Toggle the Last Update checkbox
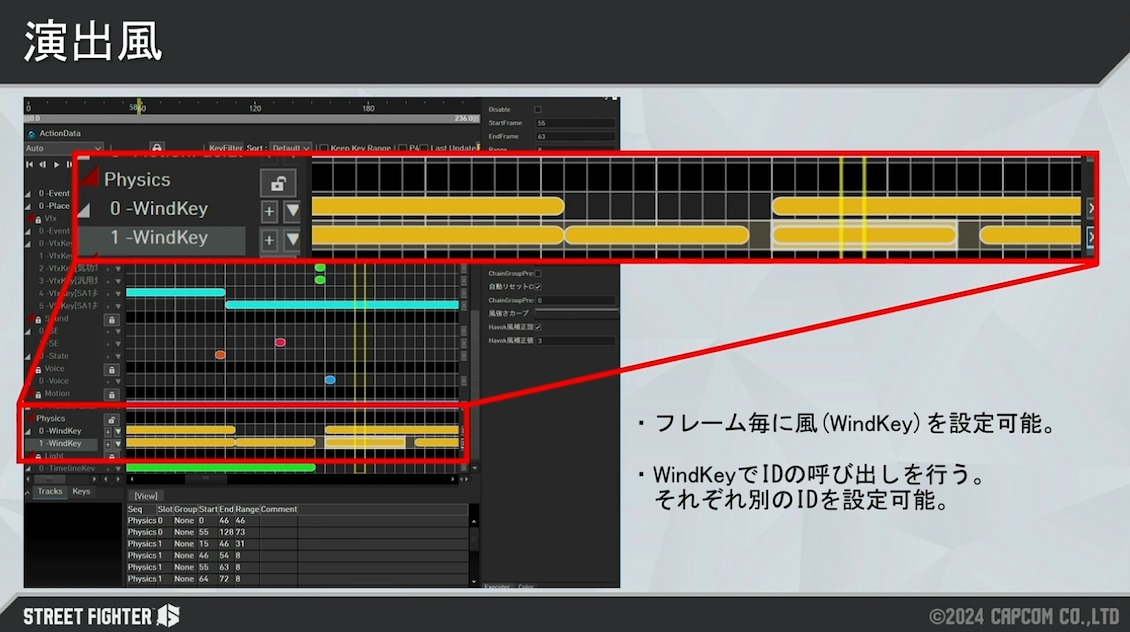Viewport: 1130px width, 632px height. (x=424, y=148)
